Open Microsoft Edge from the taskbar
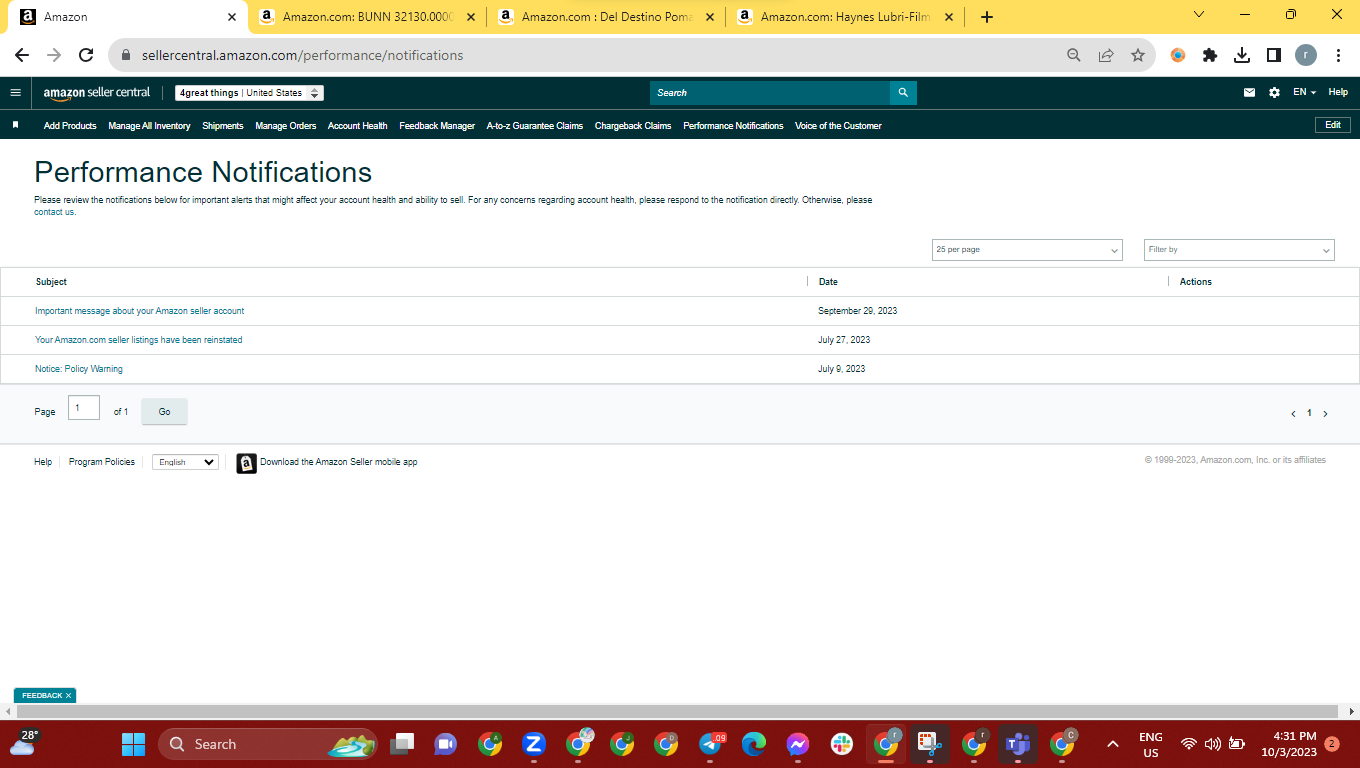This screenshot has height=768, width=1360. tap(754, 744)
